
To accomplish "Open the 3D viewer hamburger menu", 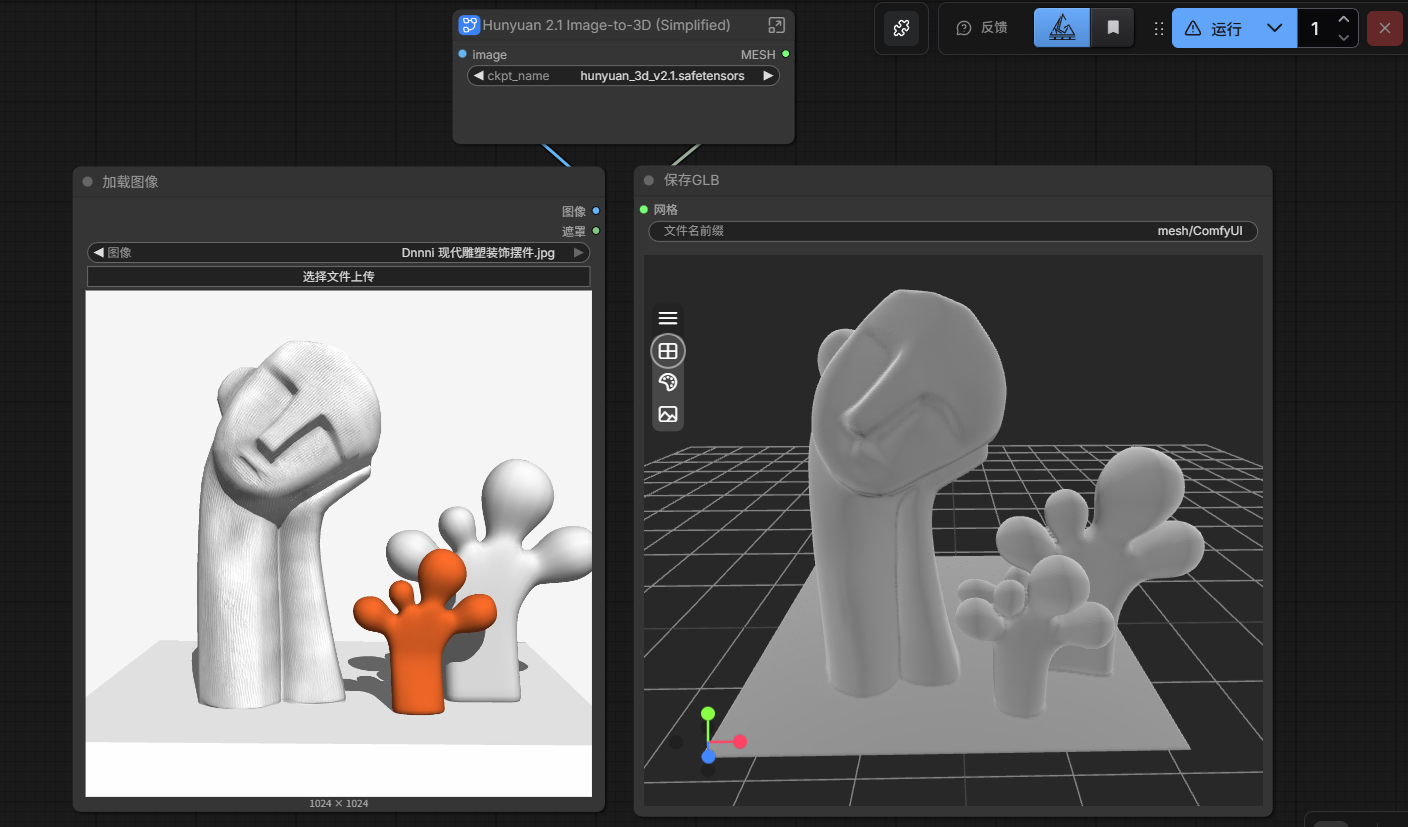I will 668,318.
